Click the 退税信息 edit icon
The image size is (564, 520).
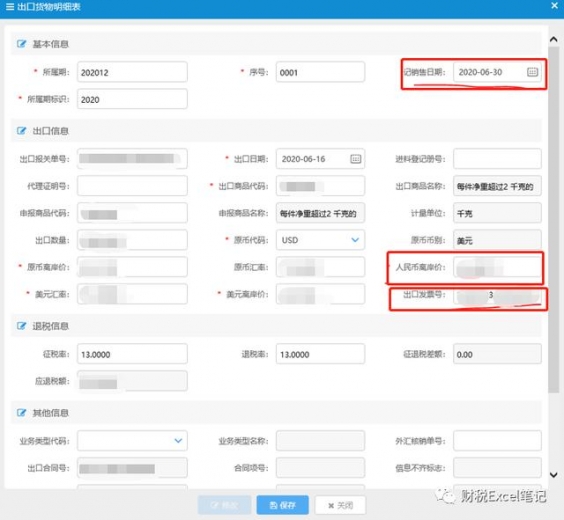(22, 326)
